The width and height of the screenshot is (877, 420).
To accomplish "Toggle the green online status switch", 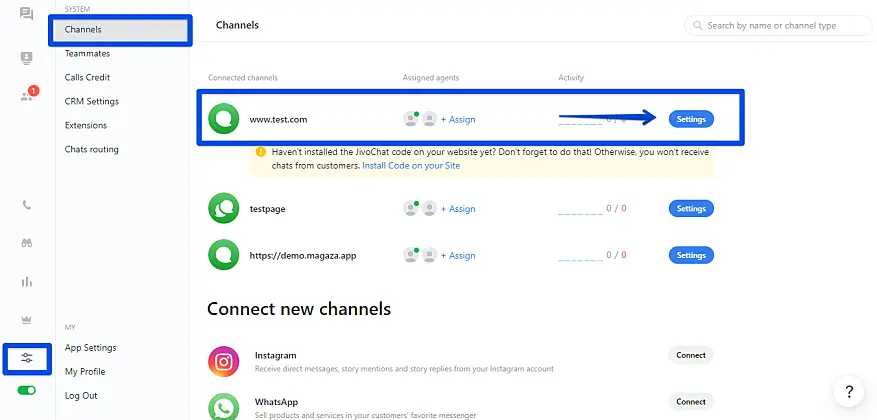I will (x=27, y=390).
